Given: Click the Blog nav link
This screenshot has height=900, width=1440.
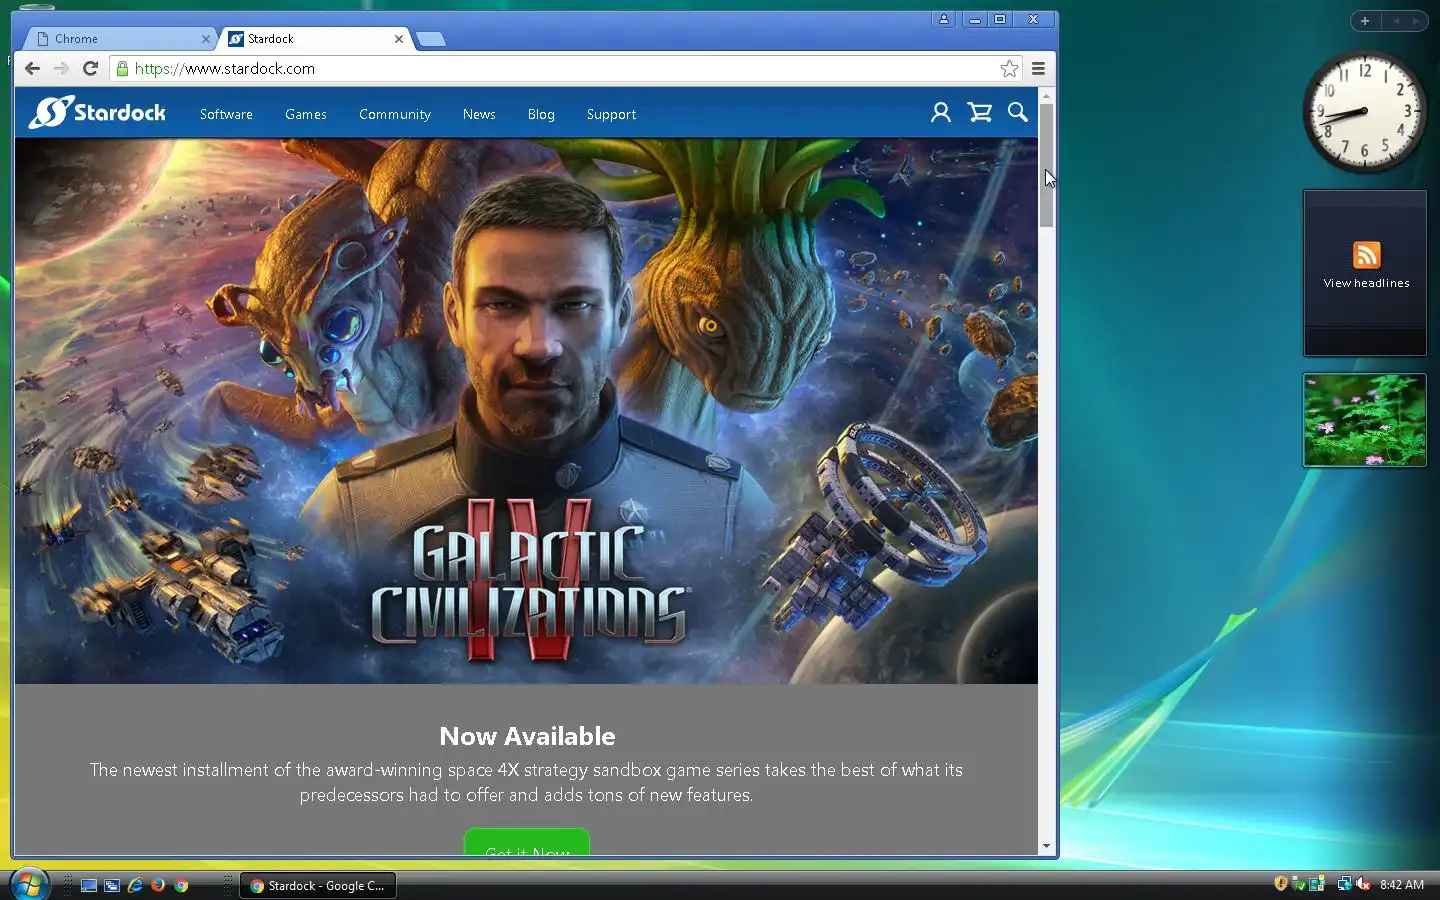Looking at the screenshot, I should [x=541, y=114].
